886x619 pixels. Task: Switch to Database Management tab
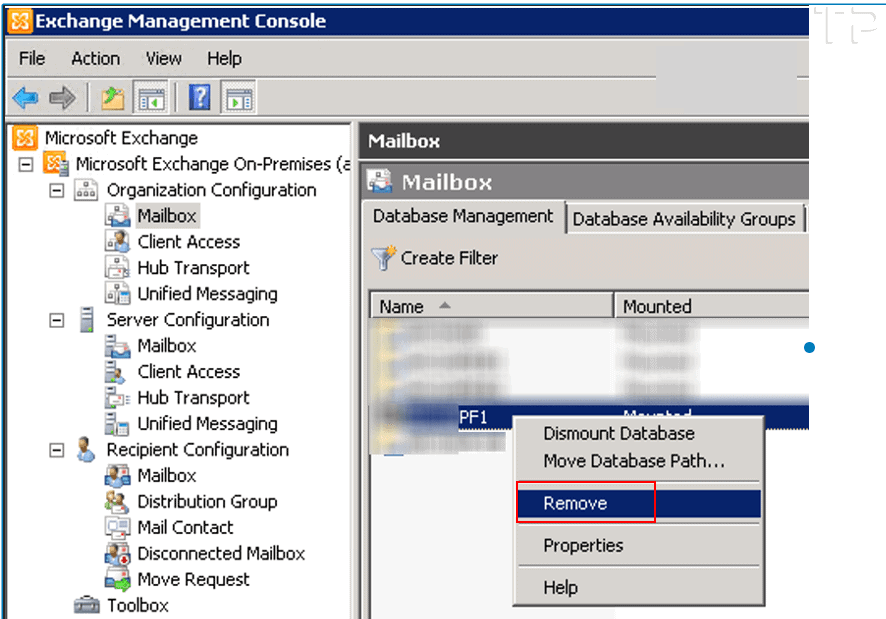pos(463,217)
